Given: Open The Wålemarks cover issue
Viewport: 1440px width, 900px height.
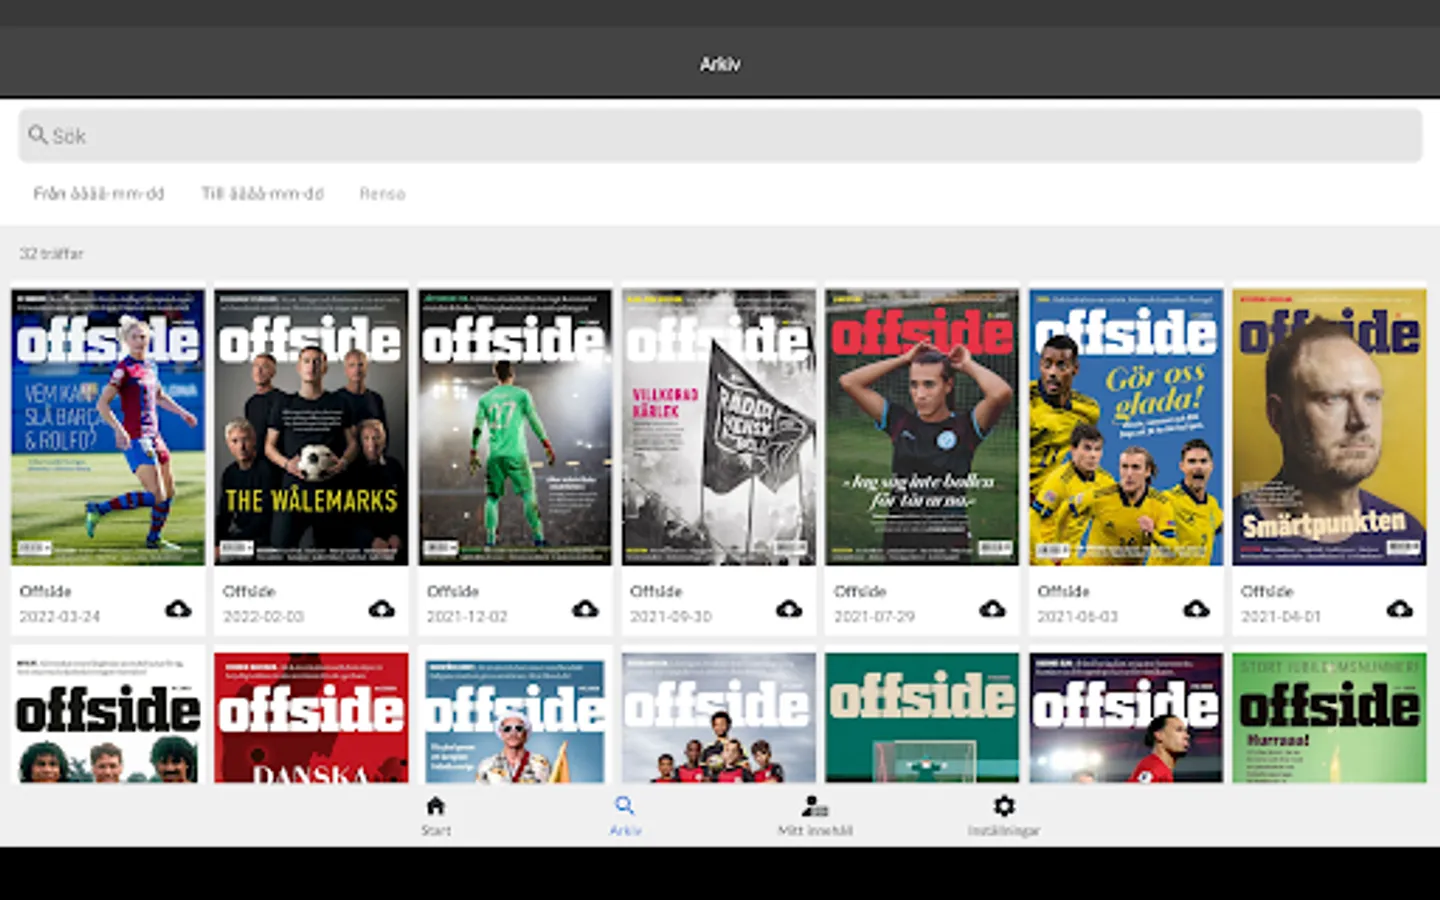Looking at the screenshot, I should coord(311,427).
